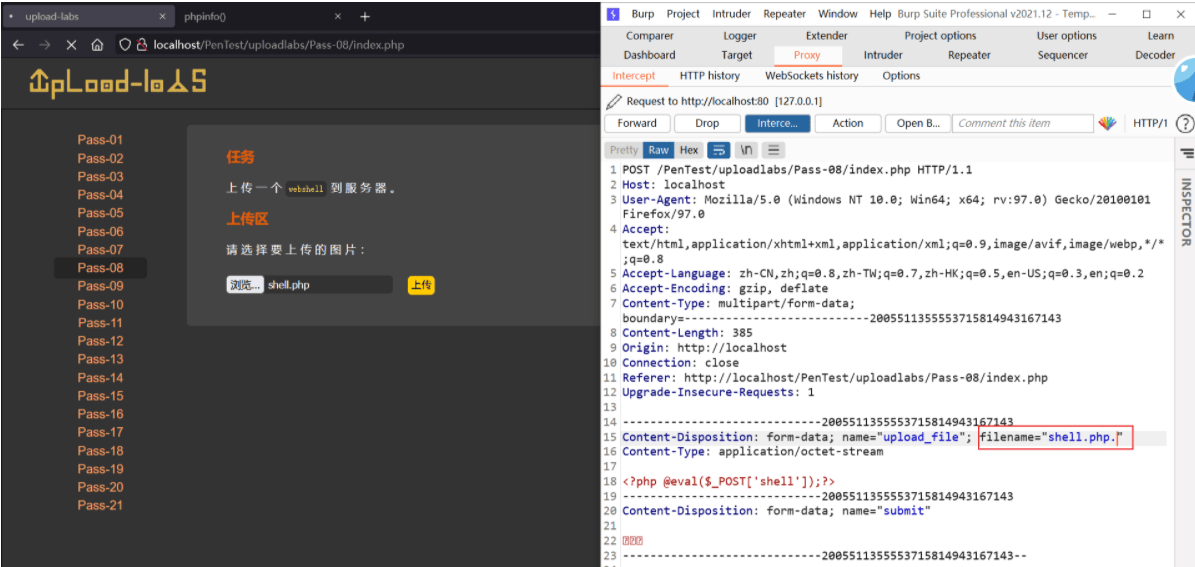The image size is (1195, 567).
Task: Open the Intruder menu in menu bar
Action: [x=732, y=14]
